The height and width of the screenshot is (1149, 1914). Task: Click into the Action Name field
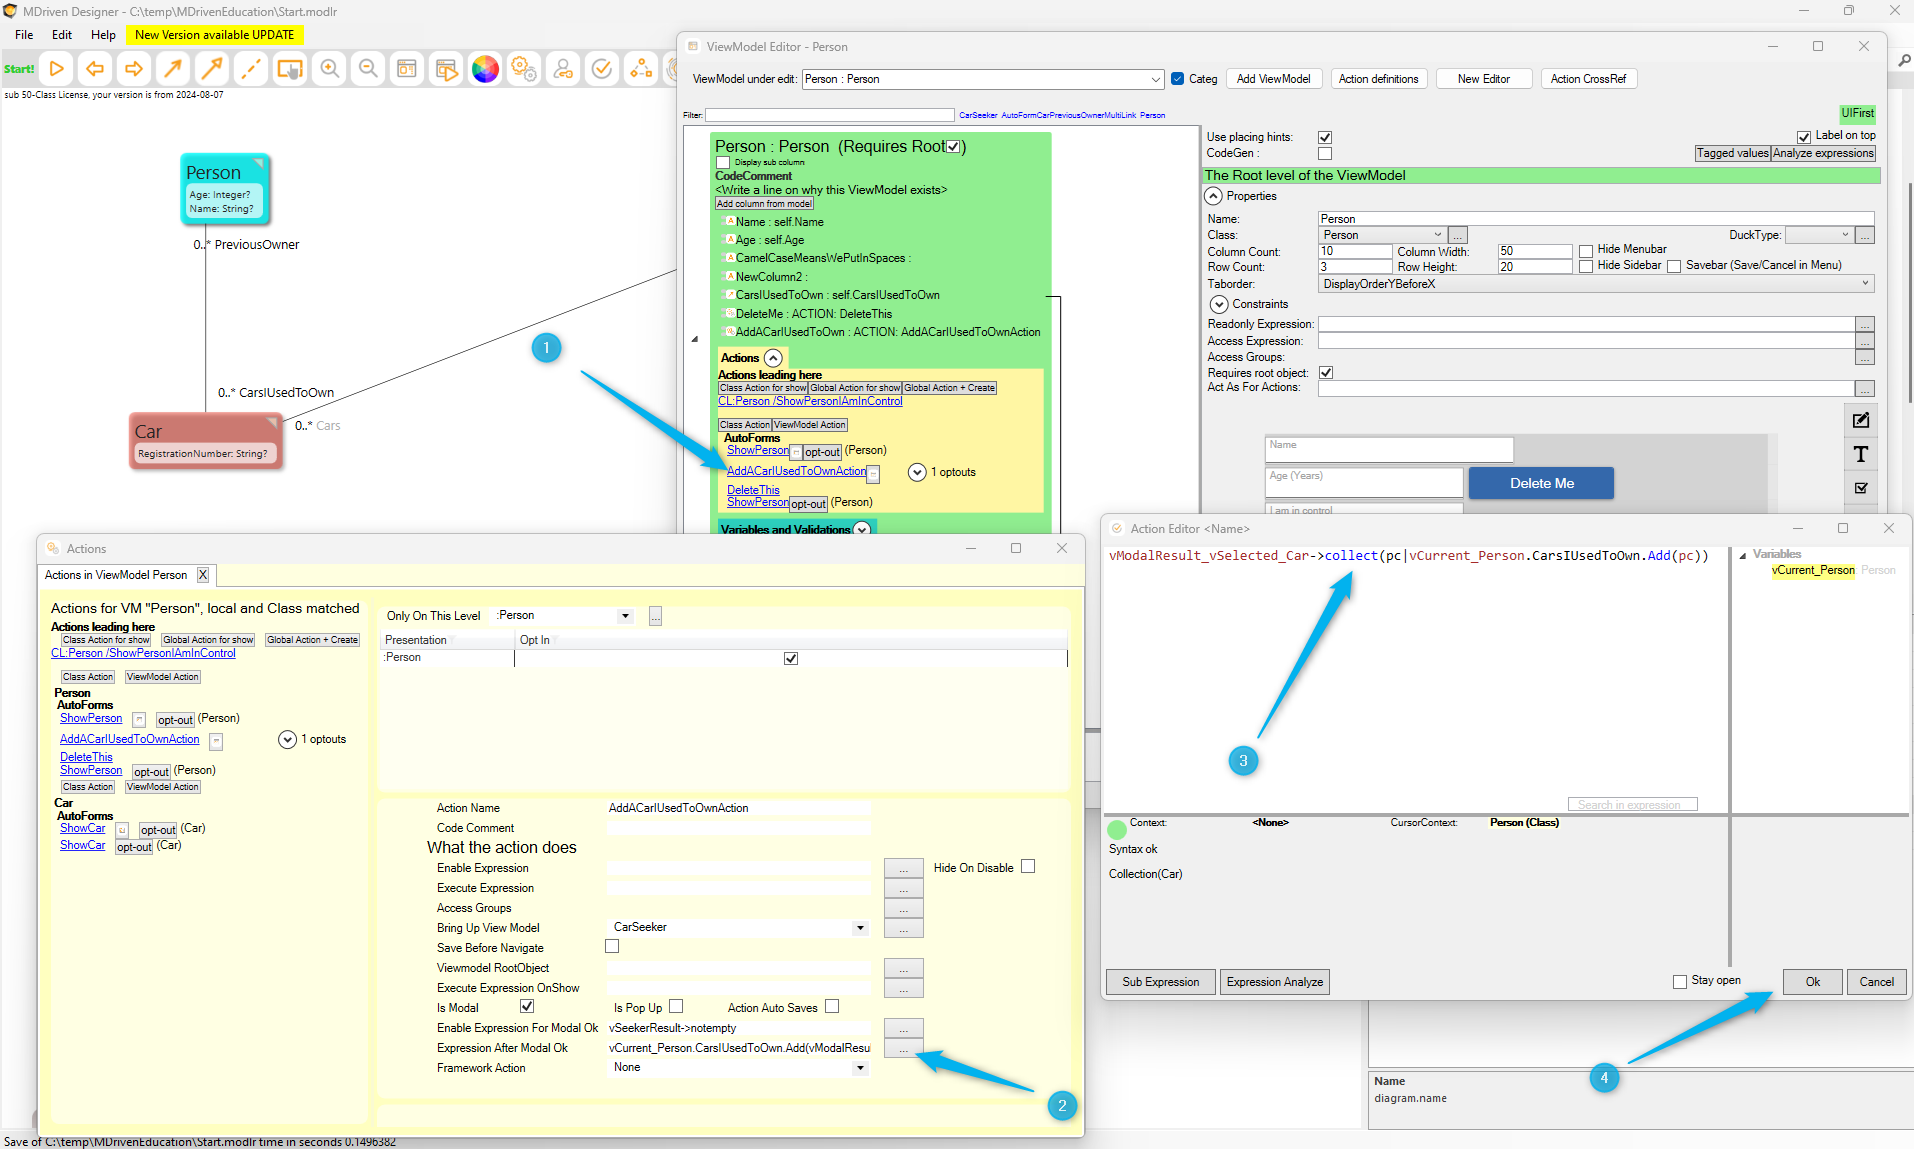click(x=738, y=808)
